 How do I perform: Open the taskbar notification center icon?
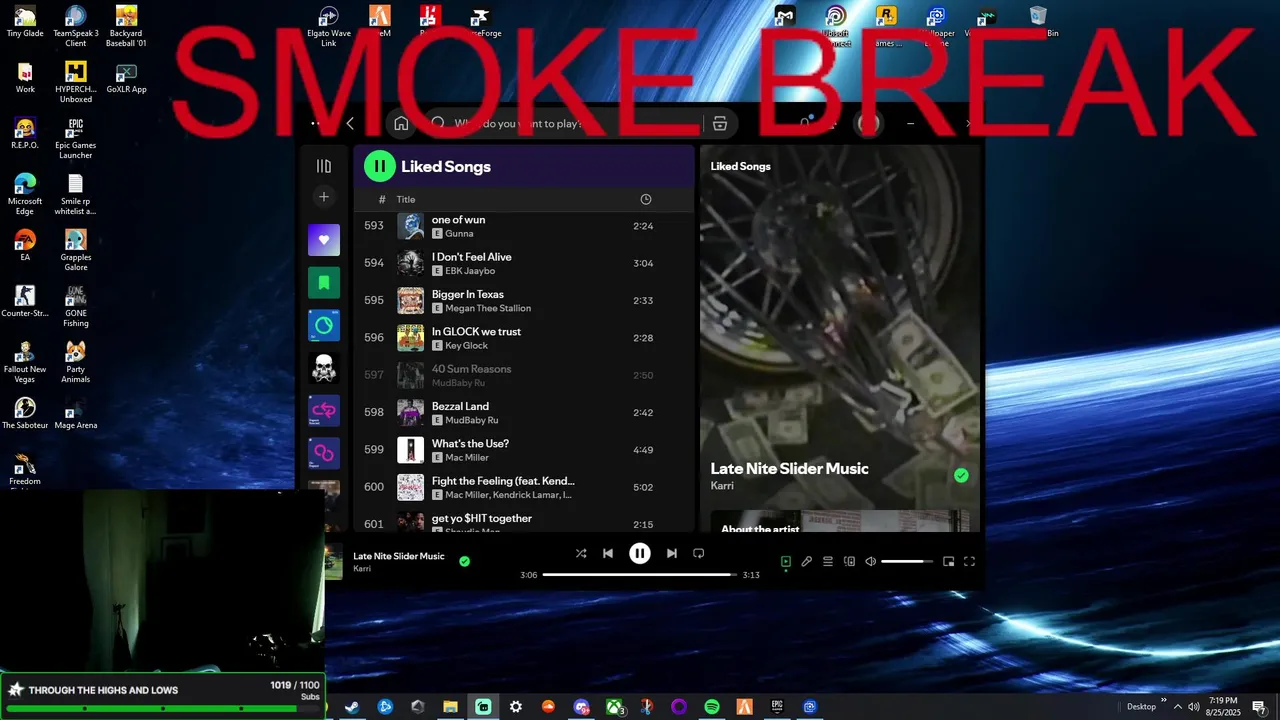point(1259,707)
